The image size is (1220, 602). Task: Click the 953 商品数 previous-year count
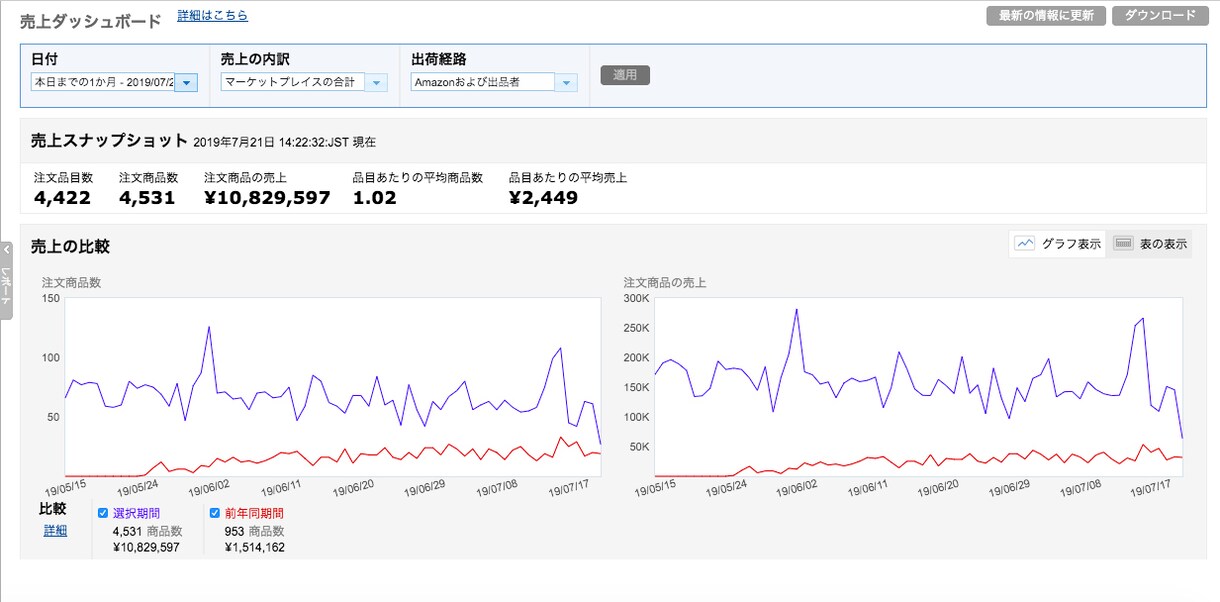click(254, 531)
